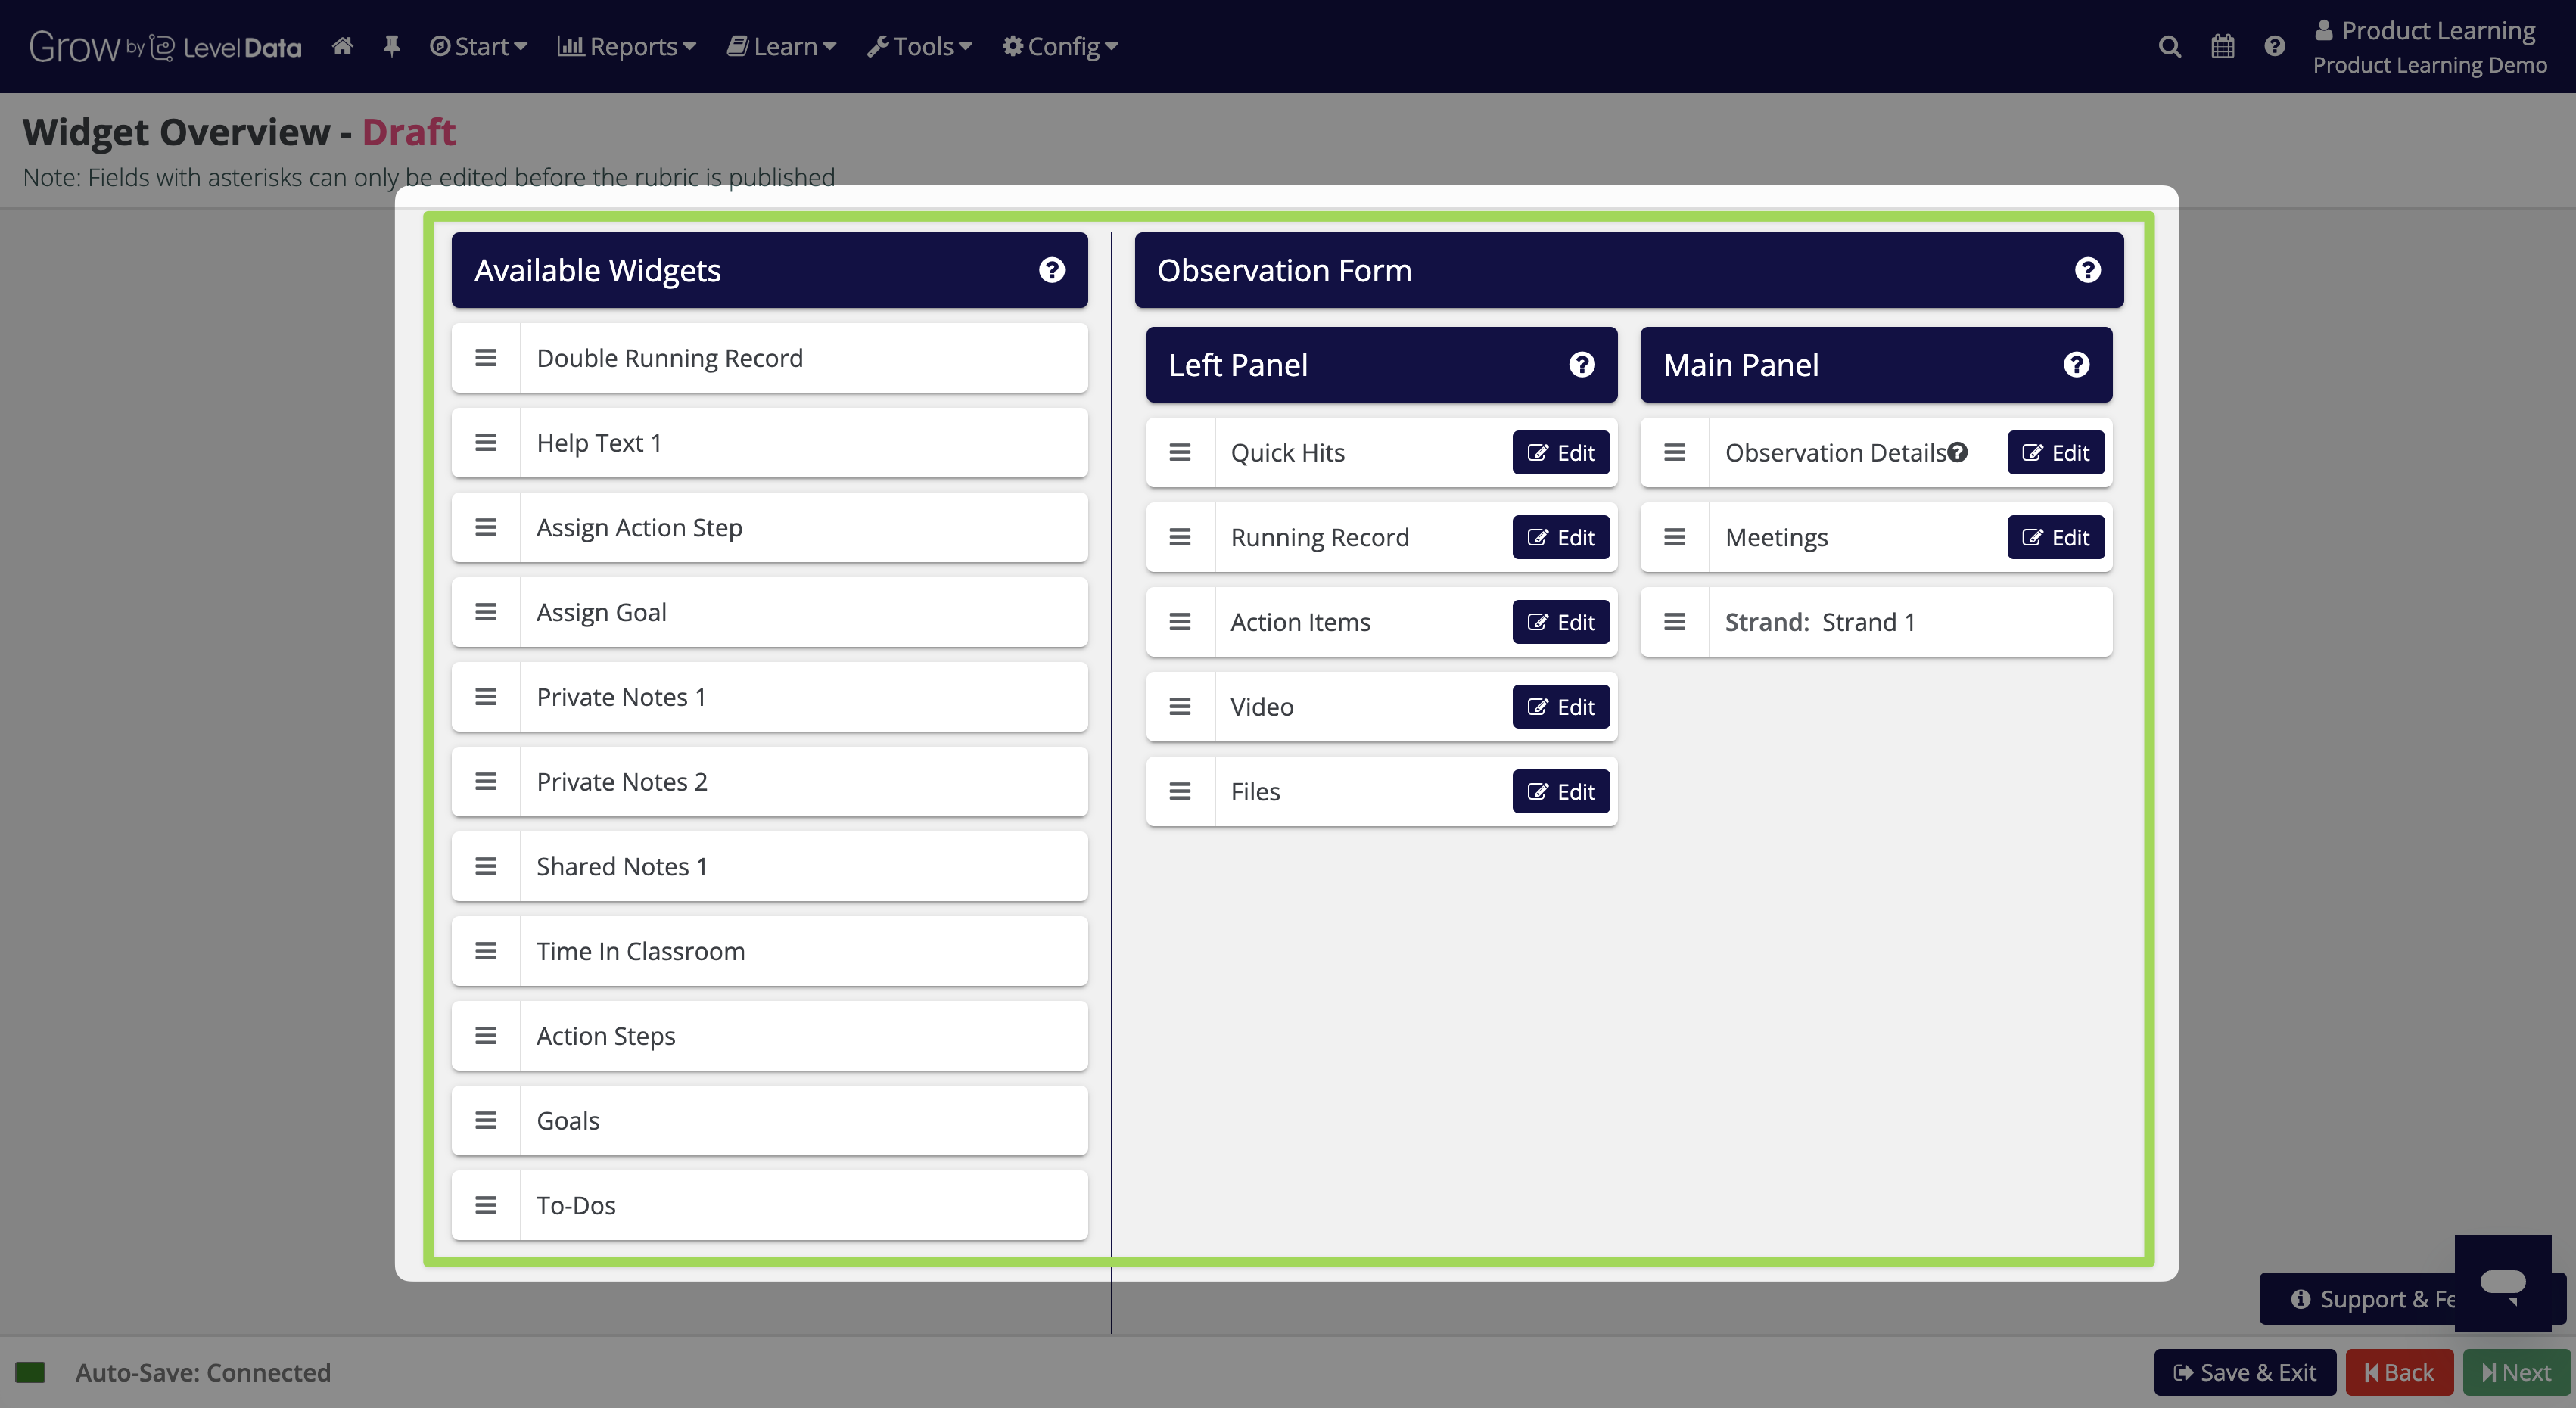Click the pushpin icon in navbar
Viewport: 2576px width, 1408px height.
(x=392, y=46)
